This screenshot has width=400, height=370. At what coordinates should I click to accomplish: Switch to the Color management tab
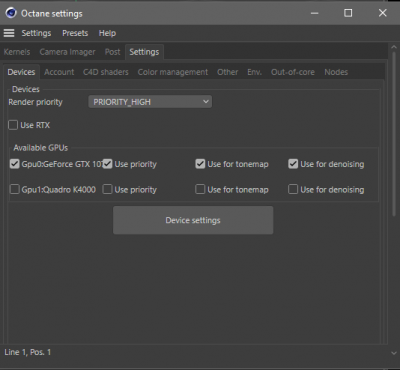(x=173, y=72)
